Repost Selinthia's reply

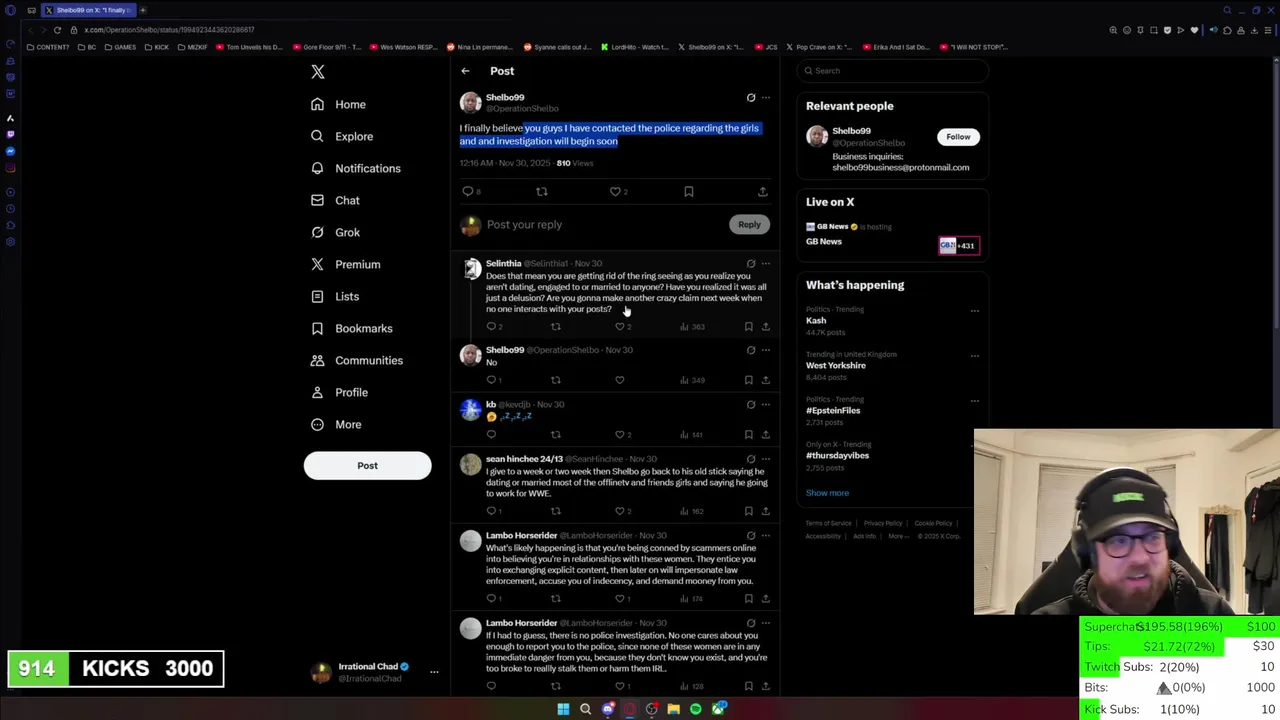coord(556,327)
